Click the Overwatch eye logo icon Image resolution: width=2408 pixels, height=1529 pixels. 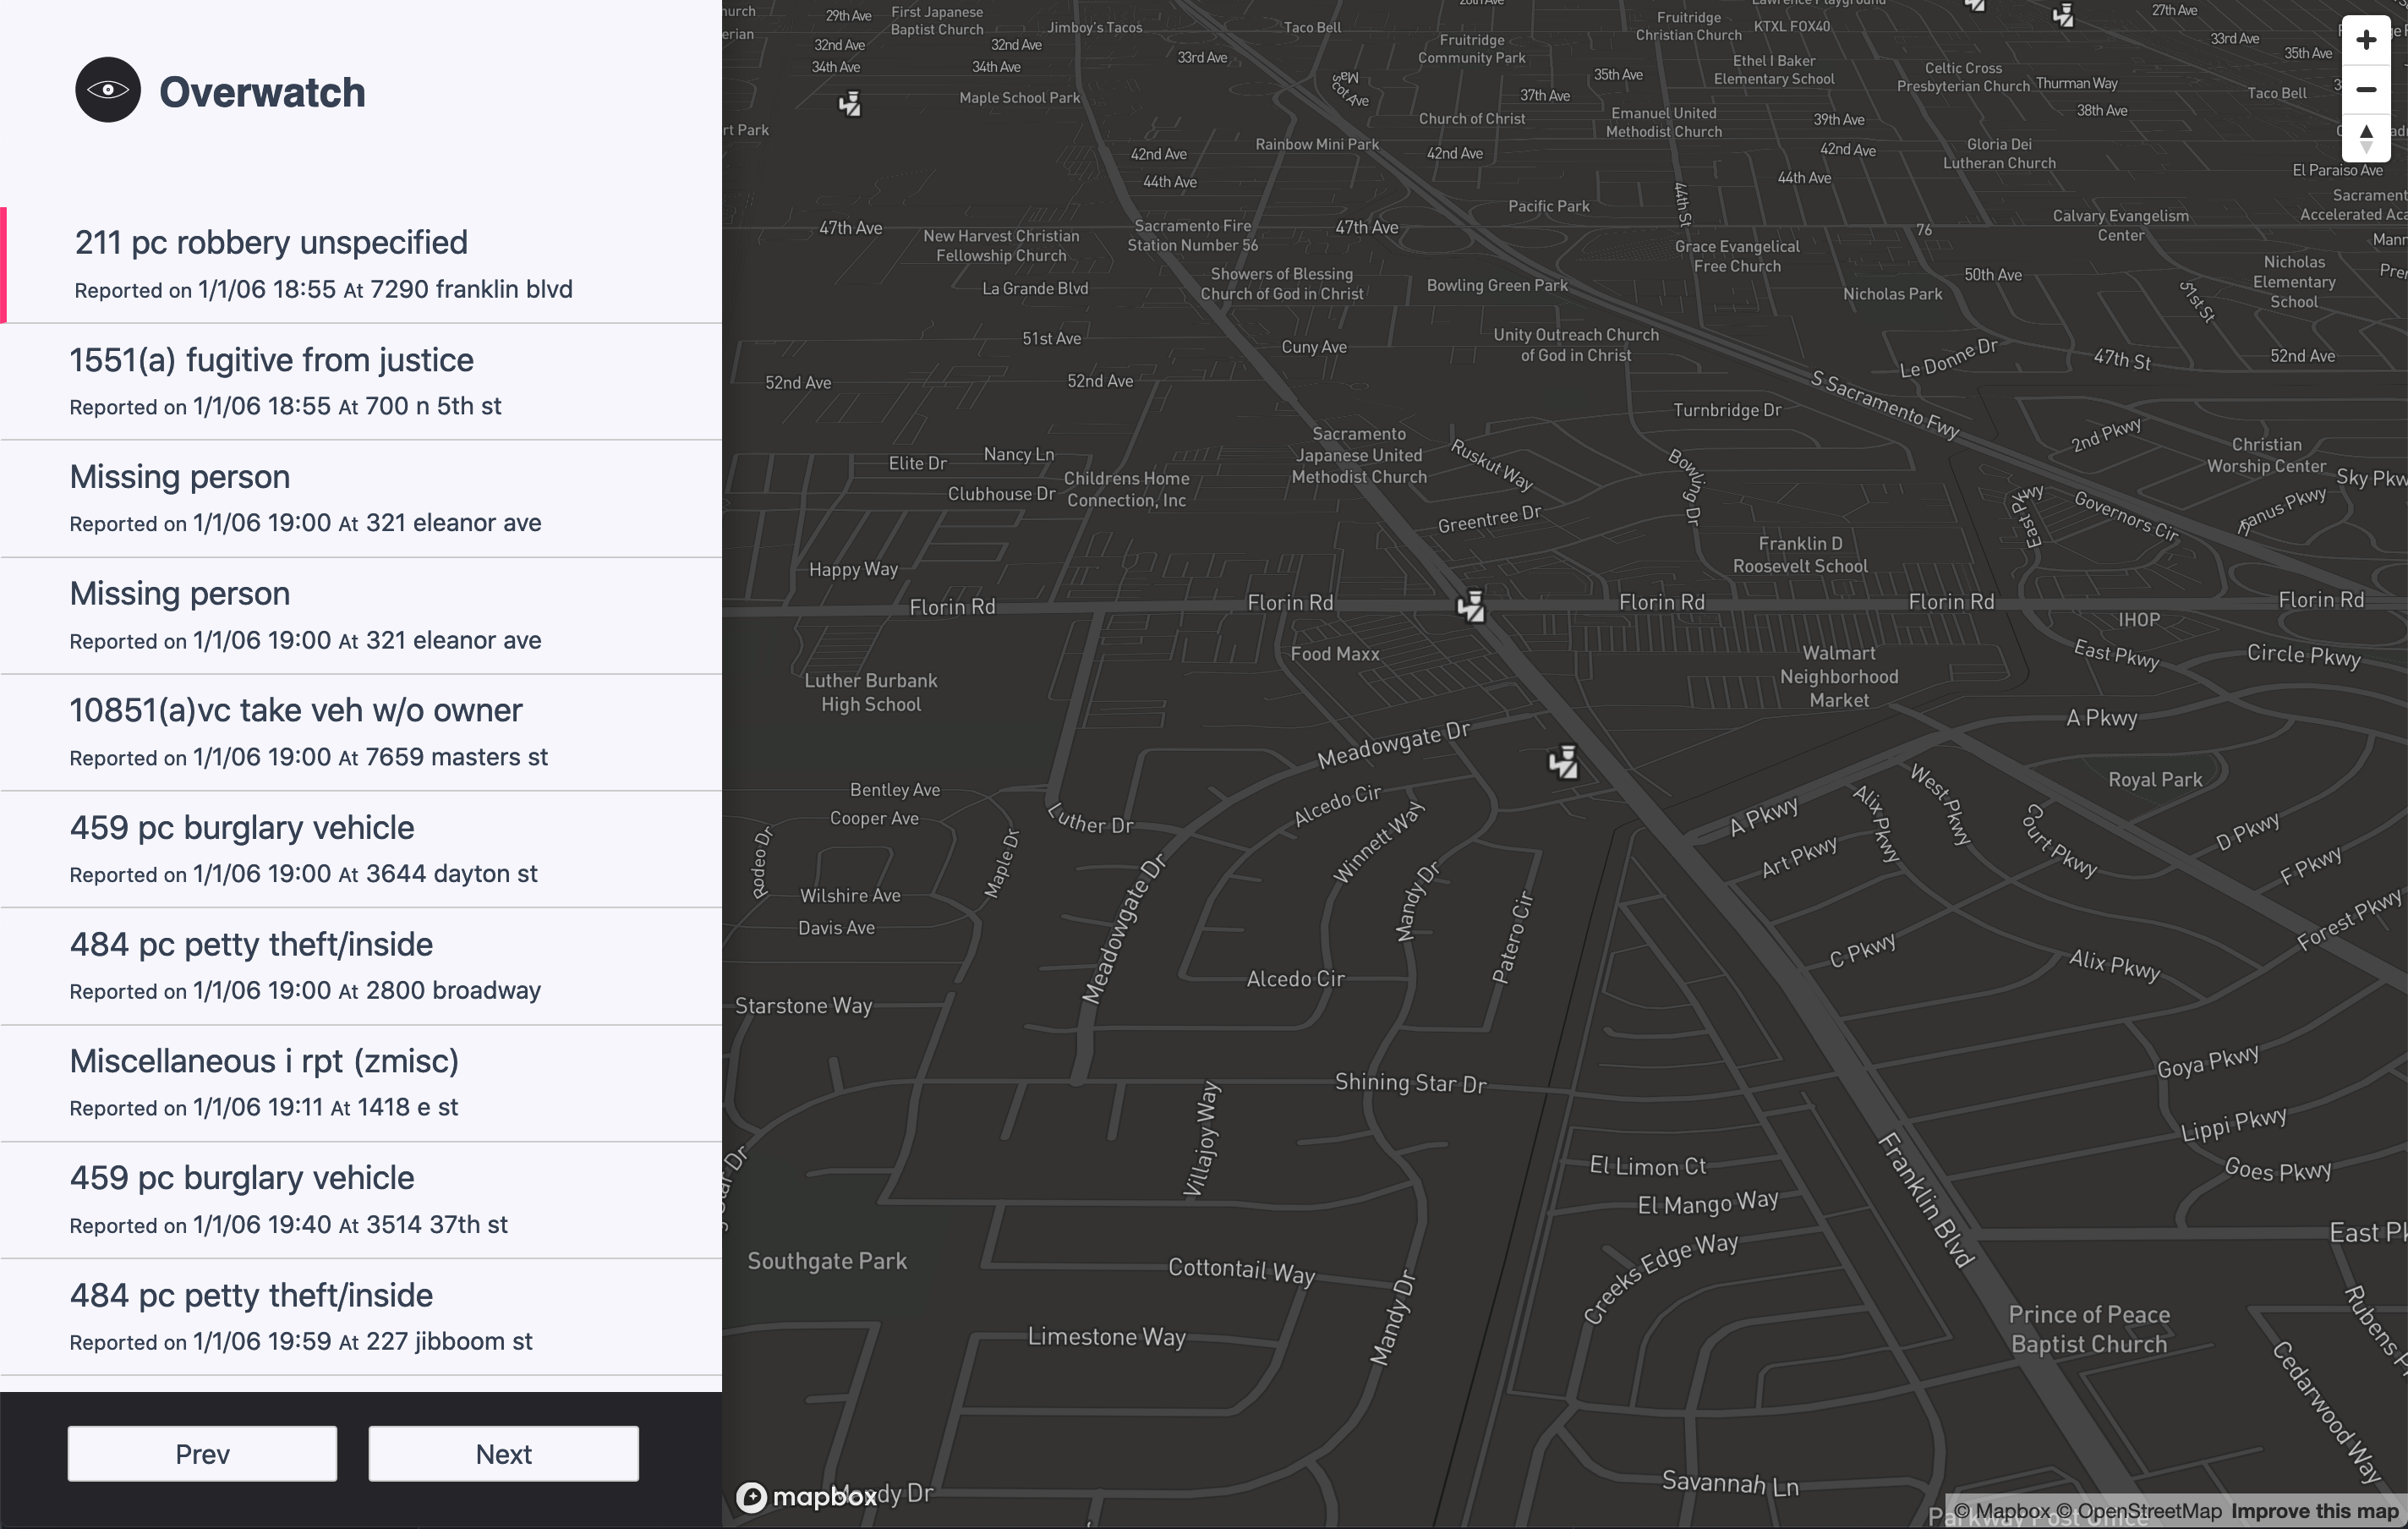coord(108,90)
